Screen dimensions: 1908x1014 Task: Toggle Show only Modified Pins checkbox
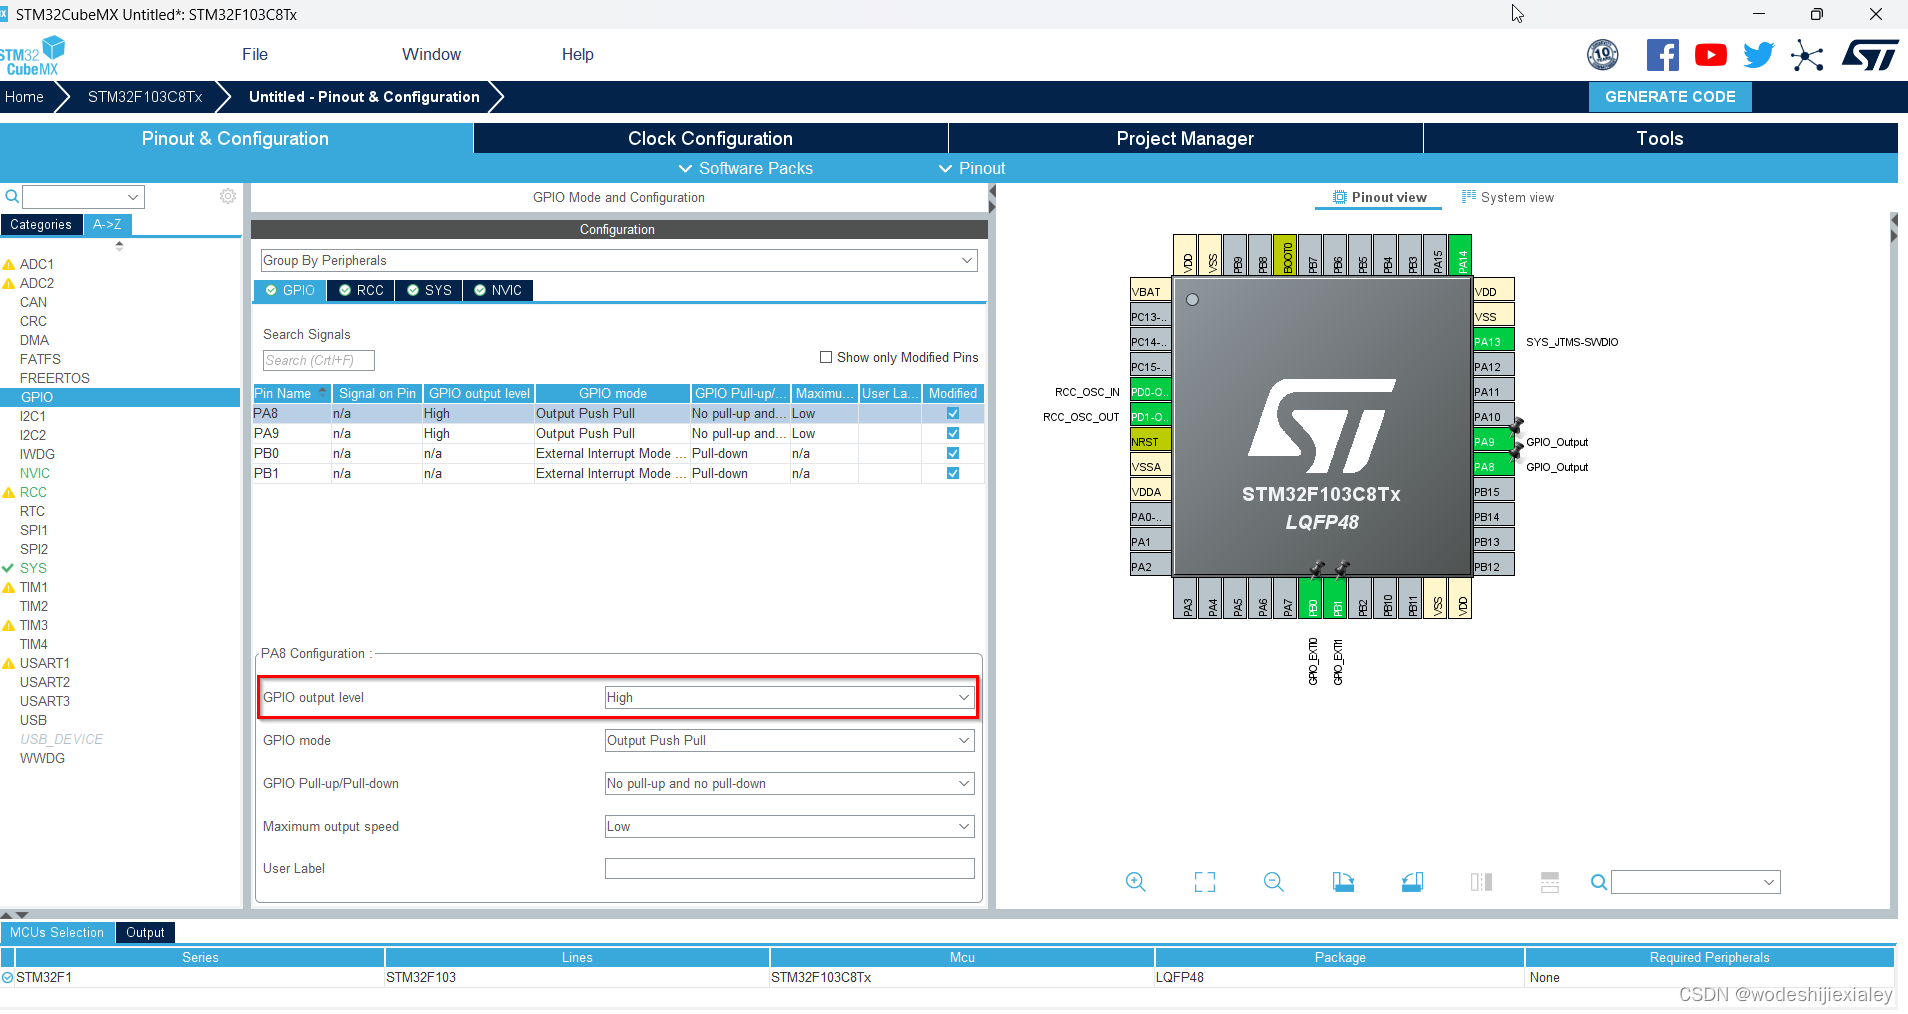[x=826, y=357]
